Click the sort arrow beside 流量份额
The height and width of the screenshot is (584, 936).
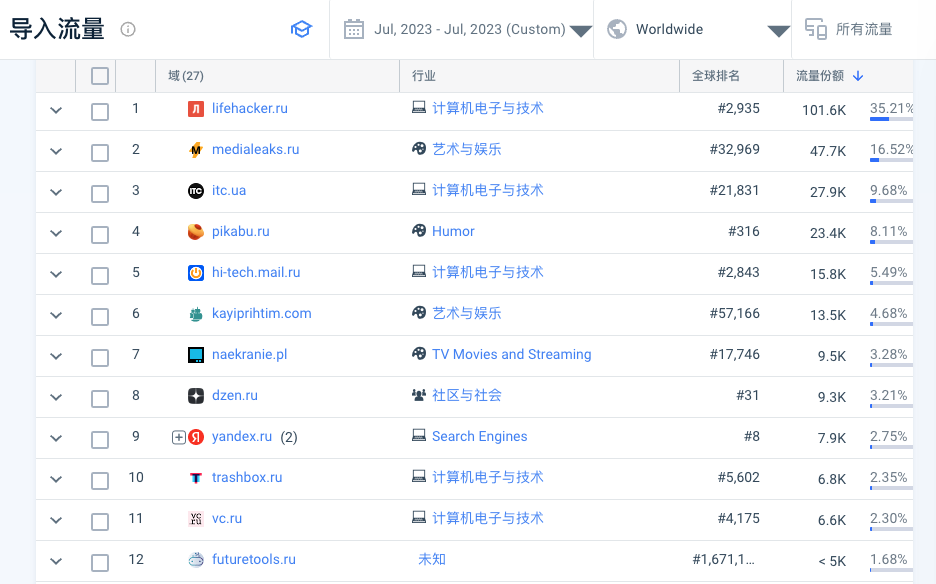pyautogui.click(x=858, y=76)
